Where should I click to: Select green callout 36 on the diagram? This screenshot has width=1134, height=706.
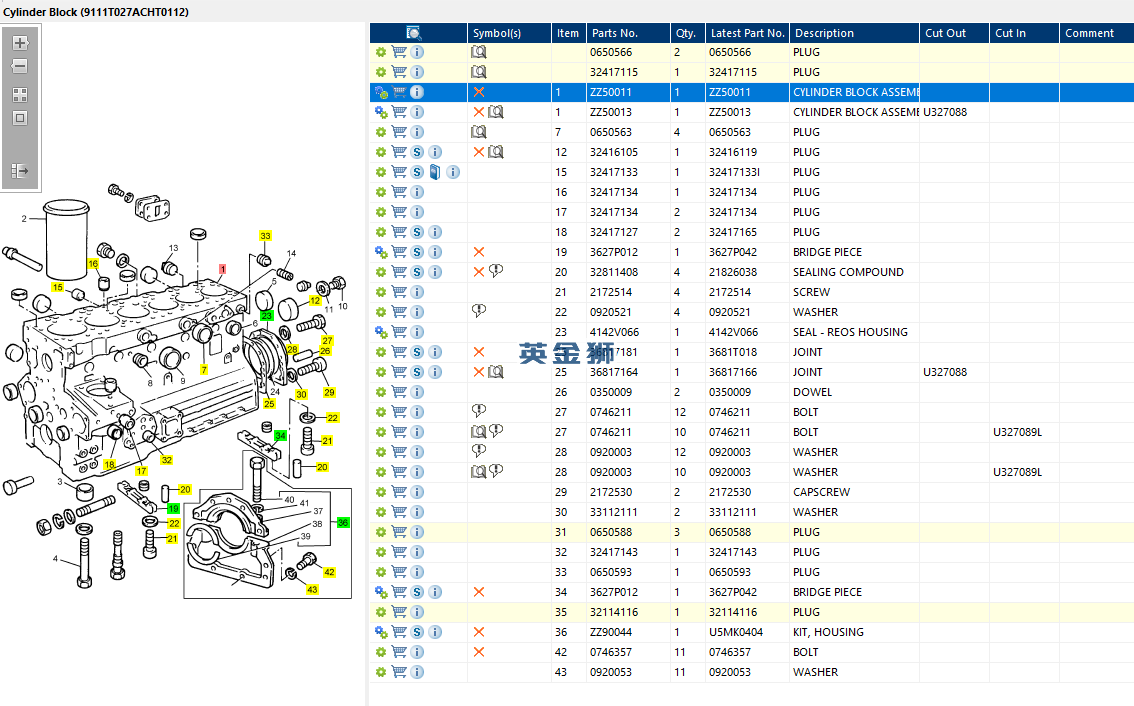point(343,523)
